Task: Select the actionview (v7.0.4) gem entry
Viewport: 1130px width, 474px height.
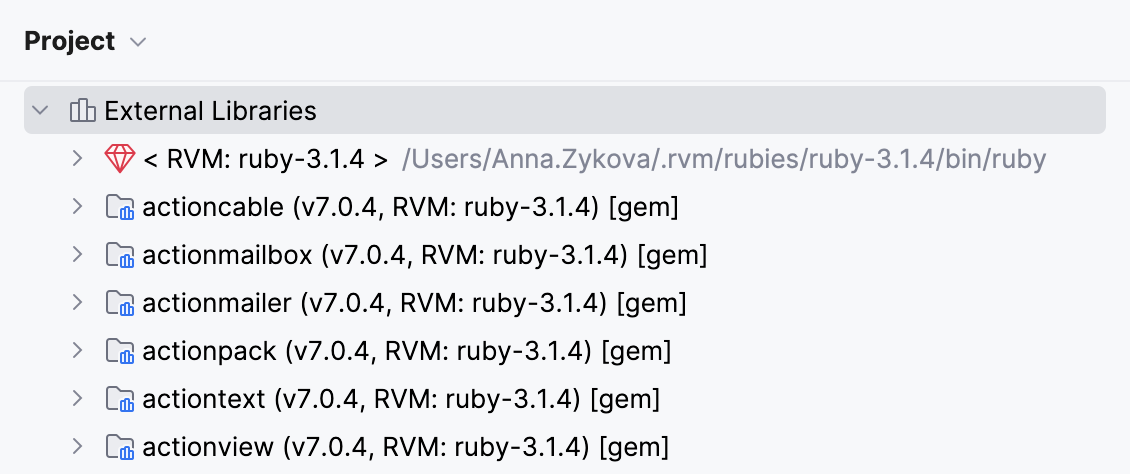Action: click(405, 446)
